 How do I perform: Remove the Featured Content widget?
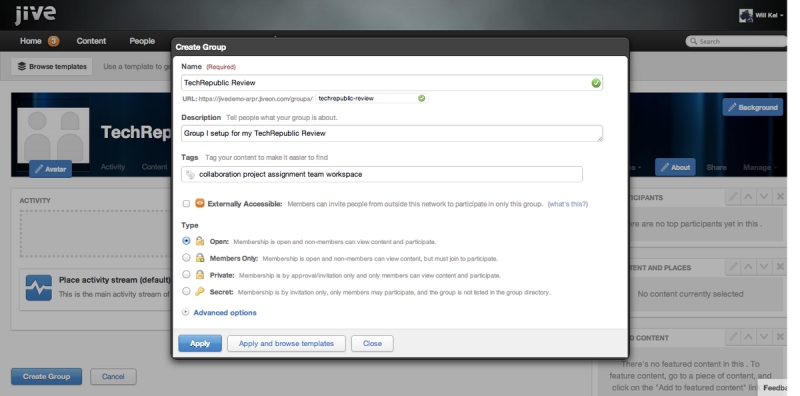tap(780, 337)
